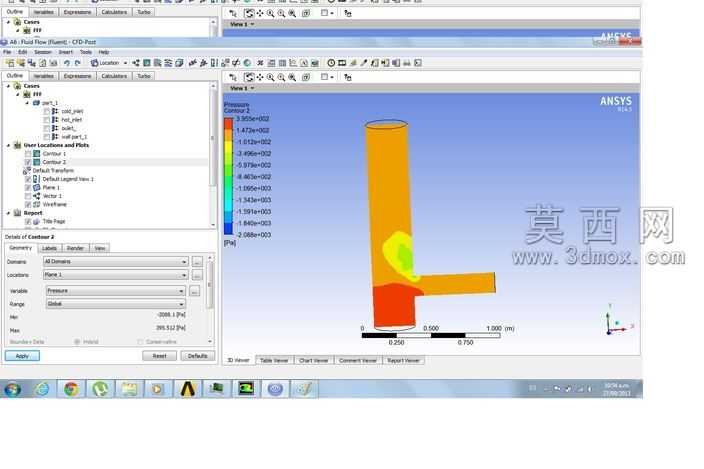
Task: Click Fit View icon in viewer toolbar
Action: click(x=292, y=77)
